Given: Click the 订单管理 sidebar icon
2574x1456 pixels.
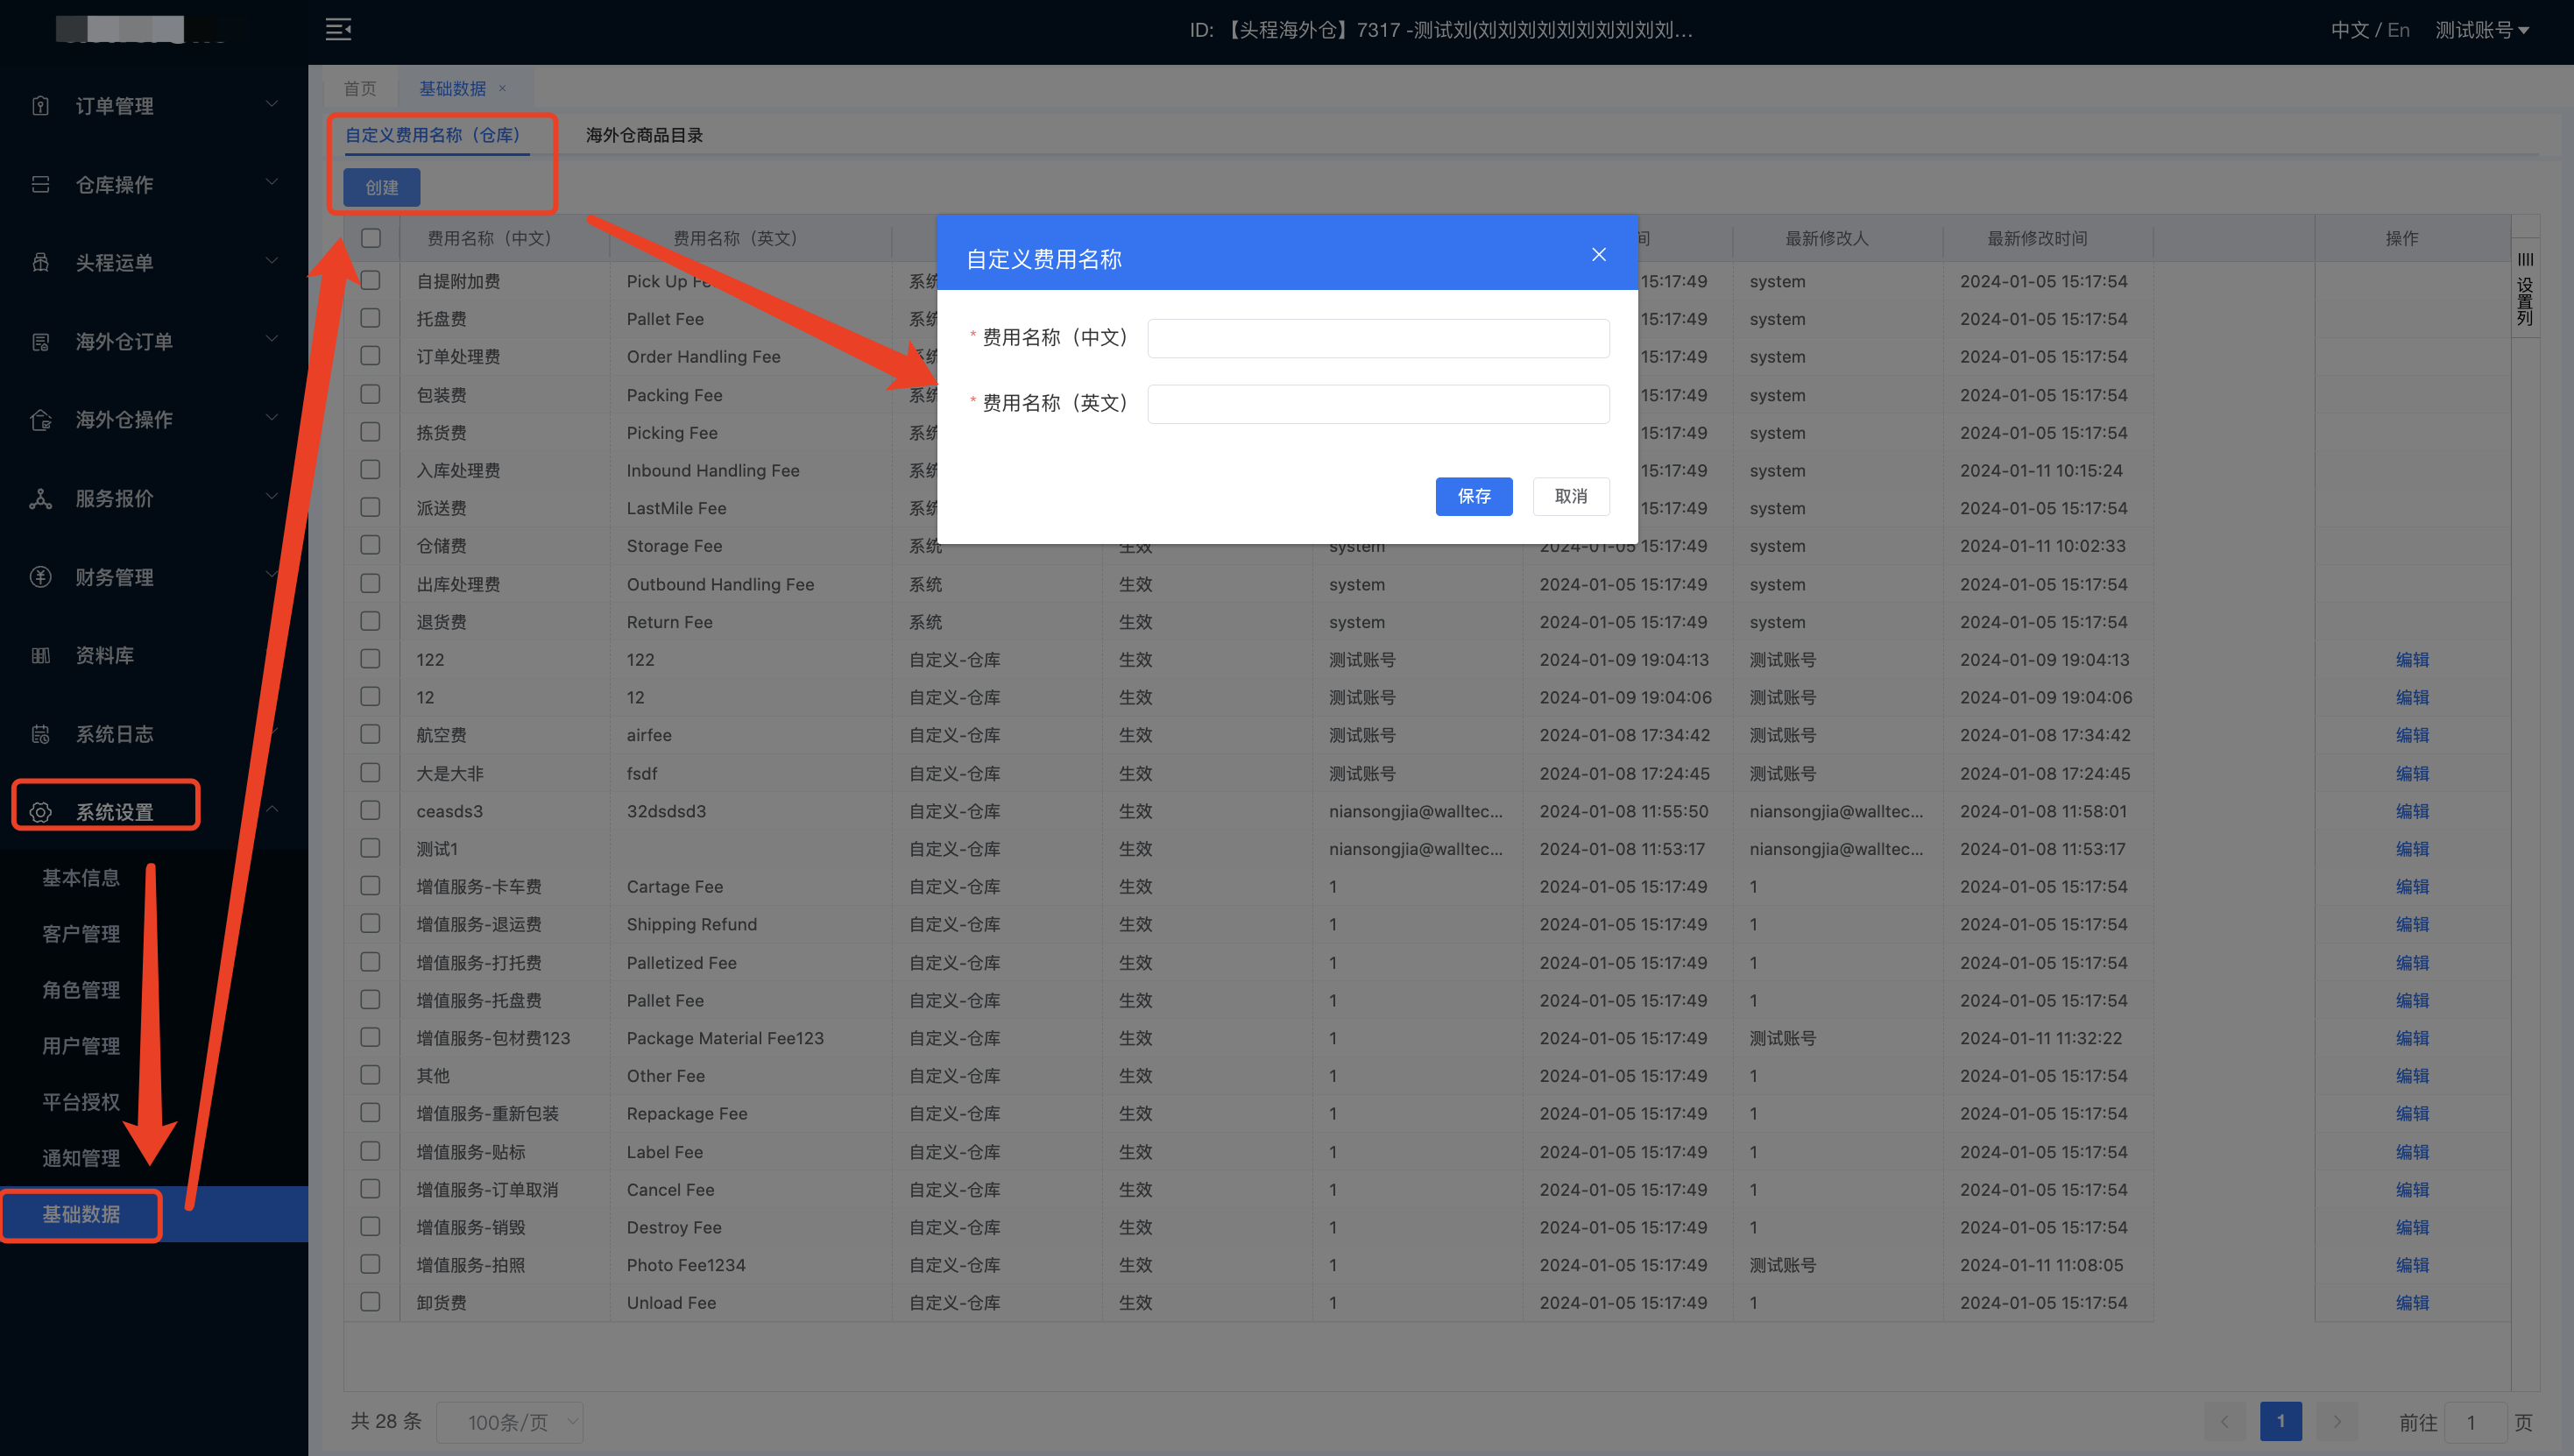Looking at the screenshot, I should (x=40, y=106).
